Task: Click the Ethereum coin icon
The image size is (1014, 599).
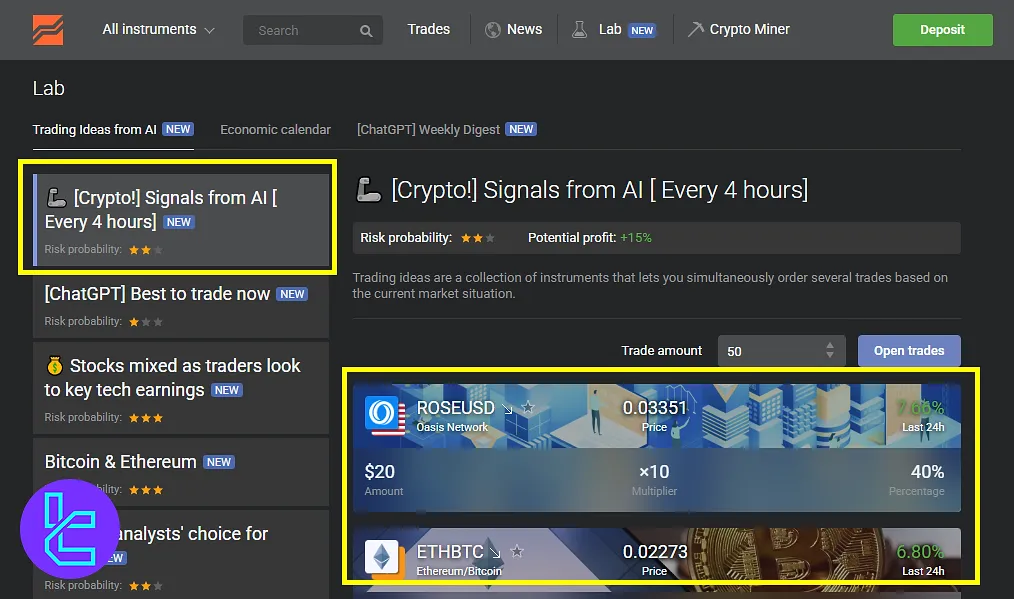Action: point(382,556)
